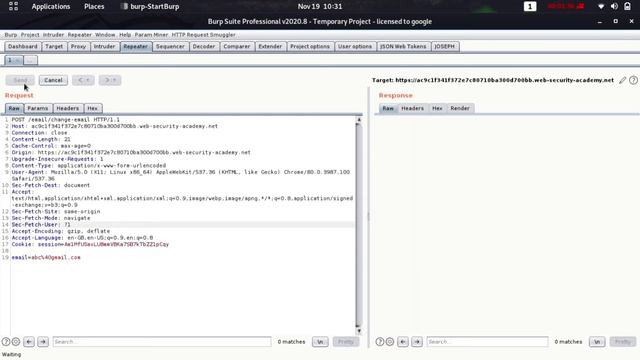Open the Applications menu

point(51,7)
